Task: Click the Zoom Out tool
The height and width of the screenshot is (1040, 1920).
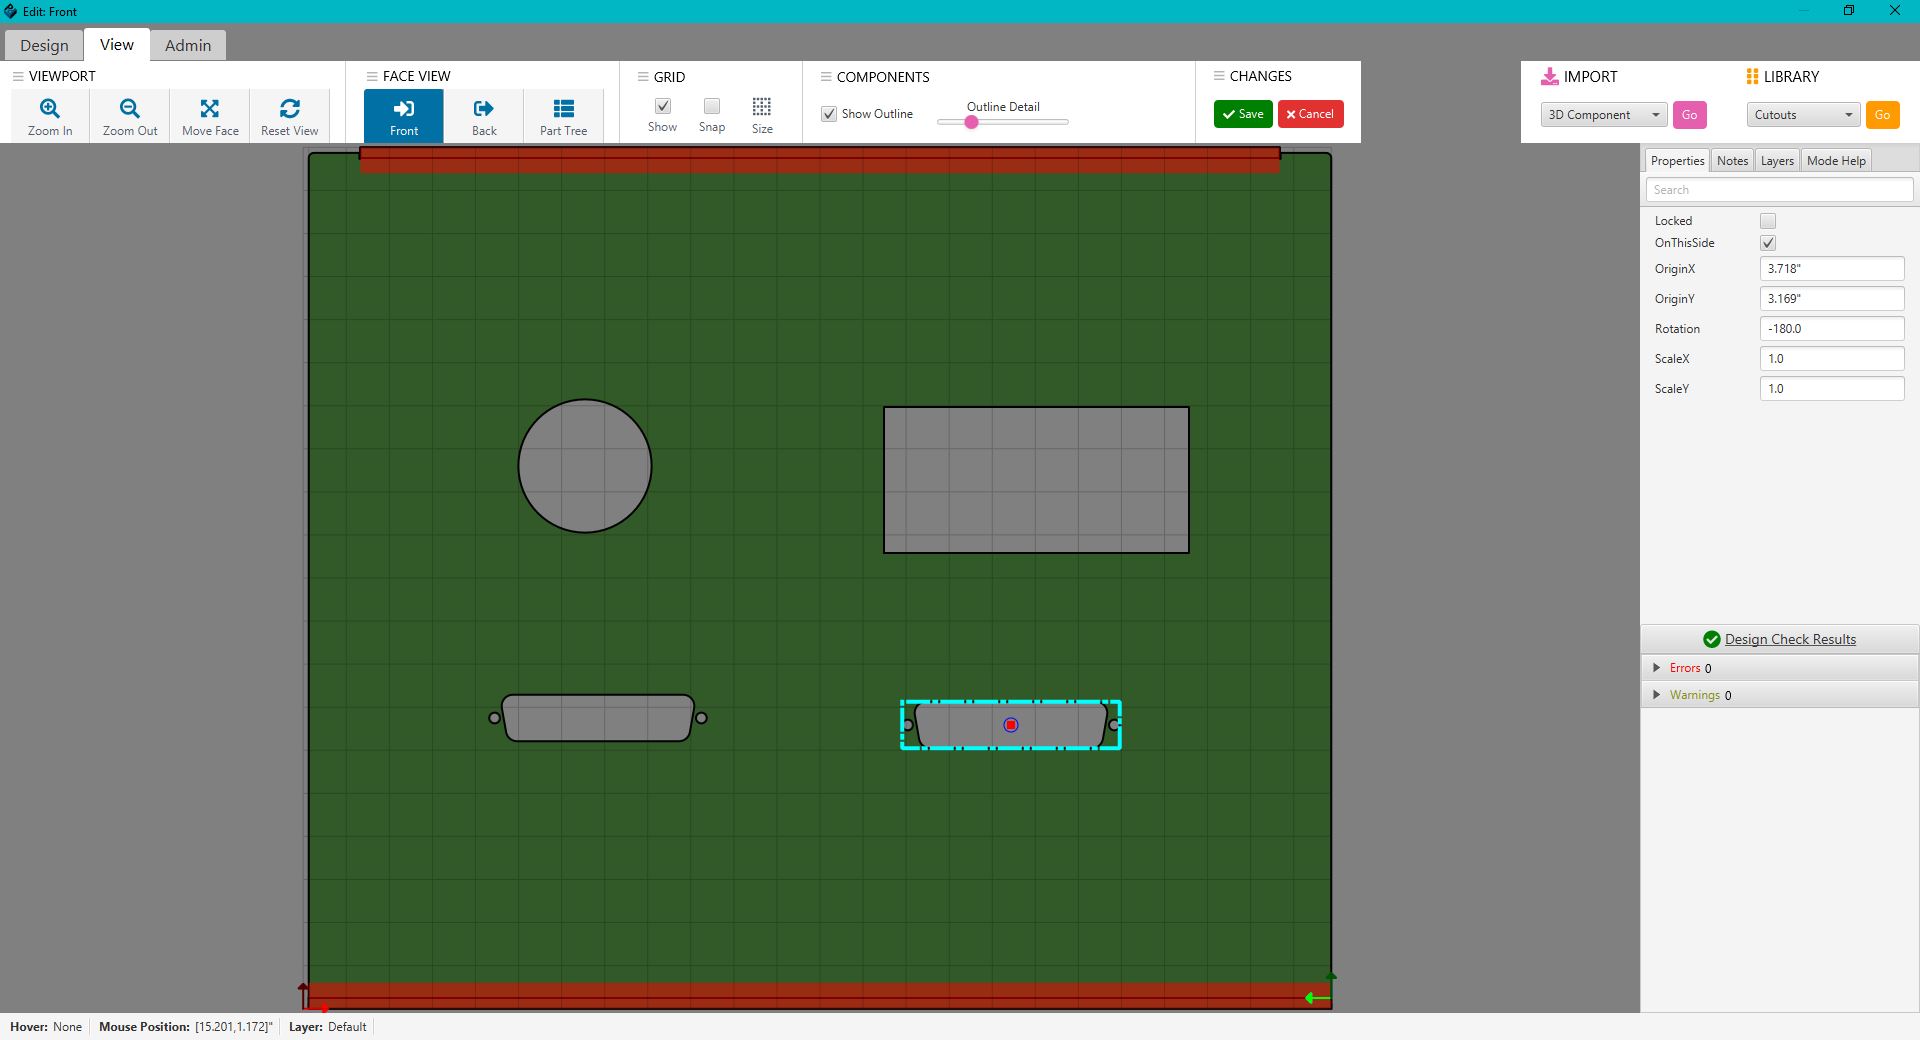Action: click(x=130, y=116)
